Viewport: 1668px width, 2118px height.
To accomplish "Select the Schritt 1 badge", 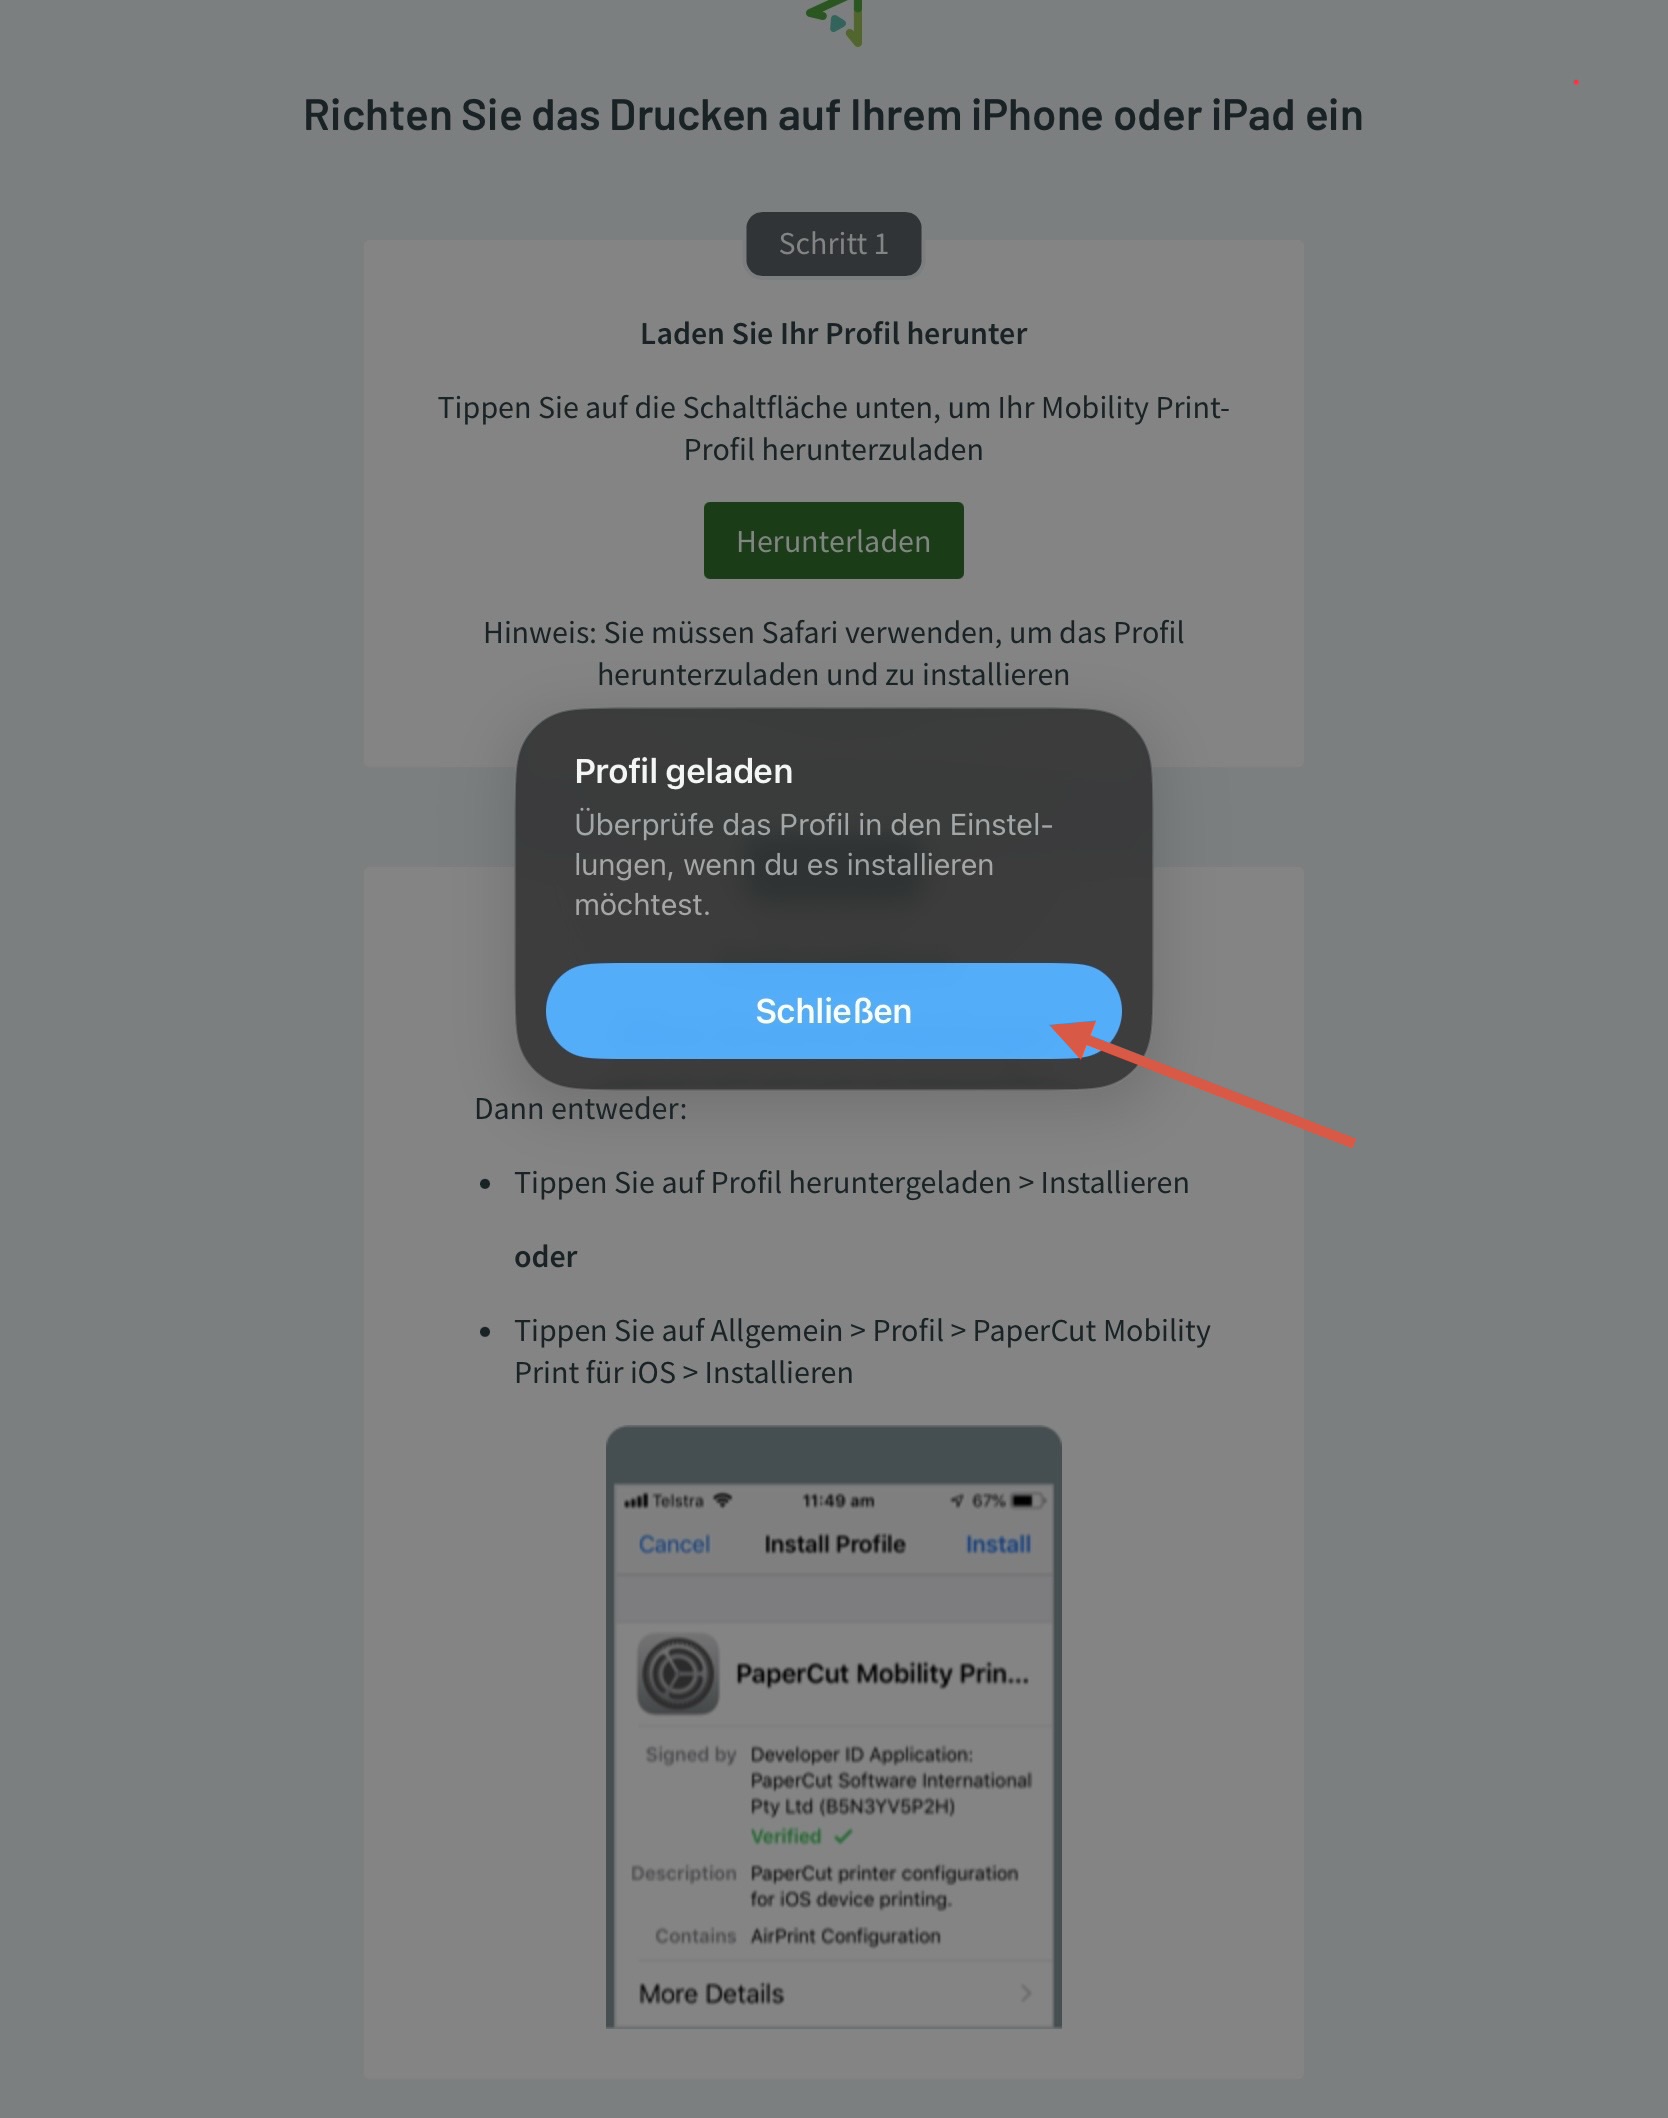I will (833, 244).
